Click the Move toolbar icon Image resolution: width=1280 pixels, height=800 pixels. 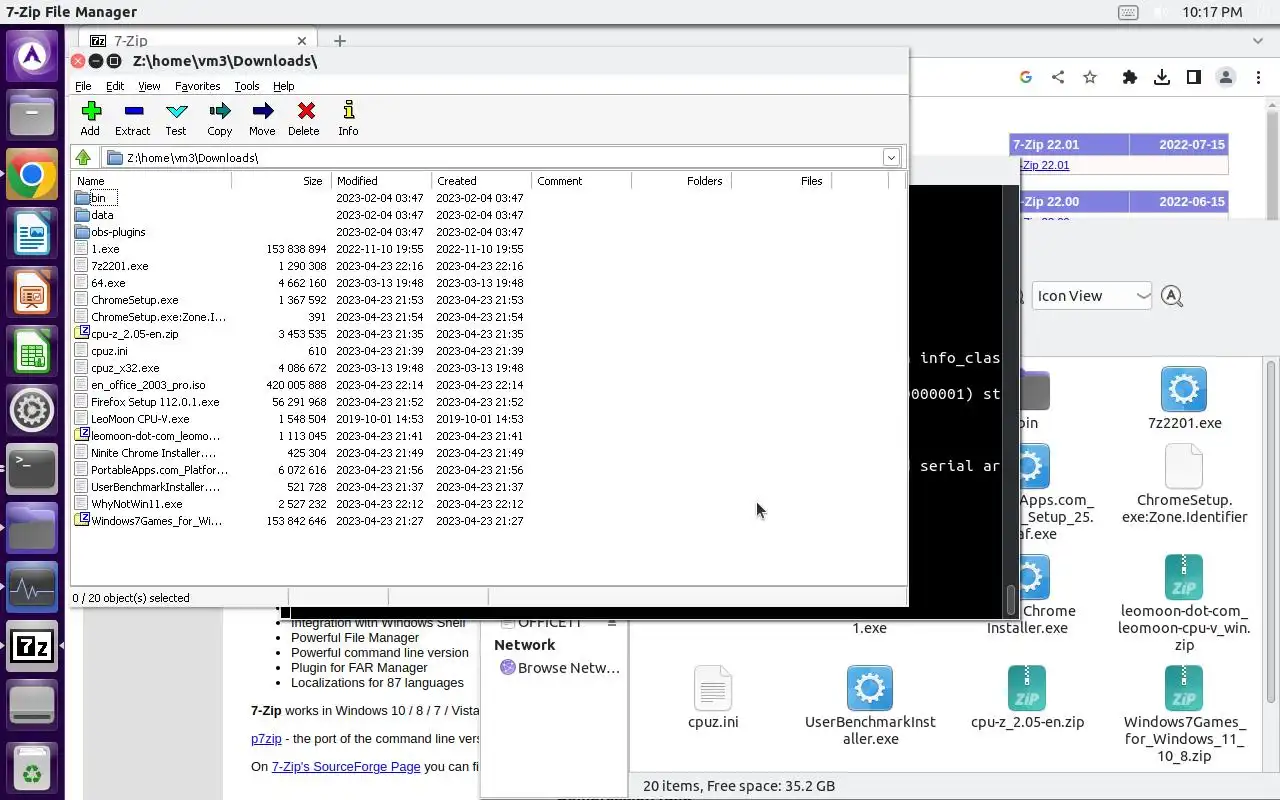point(262,118)
